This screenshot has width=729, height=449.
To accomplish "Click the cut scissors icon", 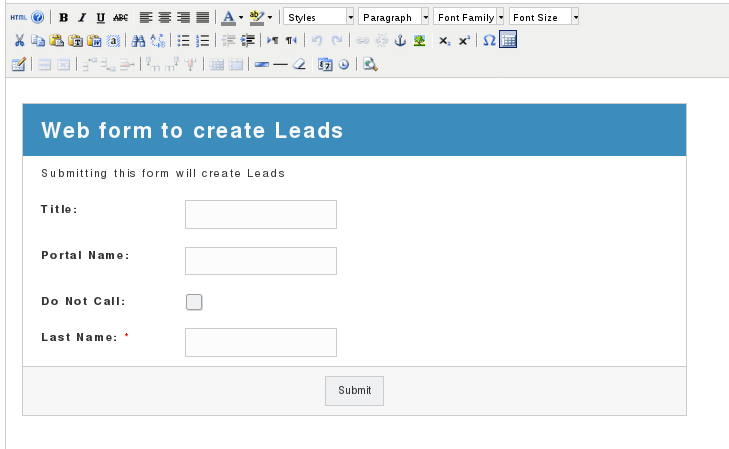I will click(x=19, y=41).
